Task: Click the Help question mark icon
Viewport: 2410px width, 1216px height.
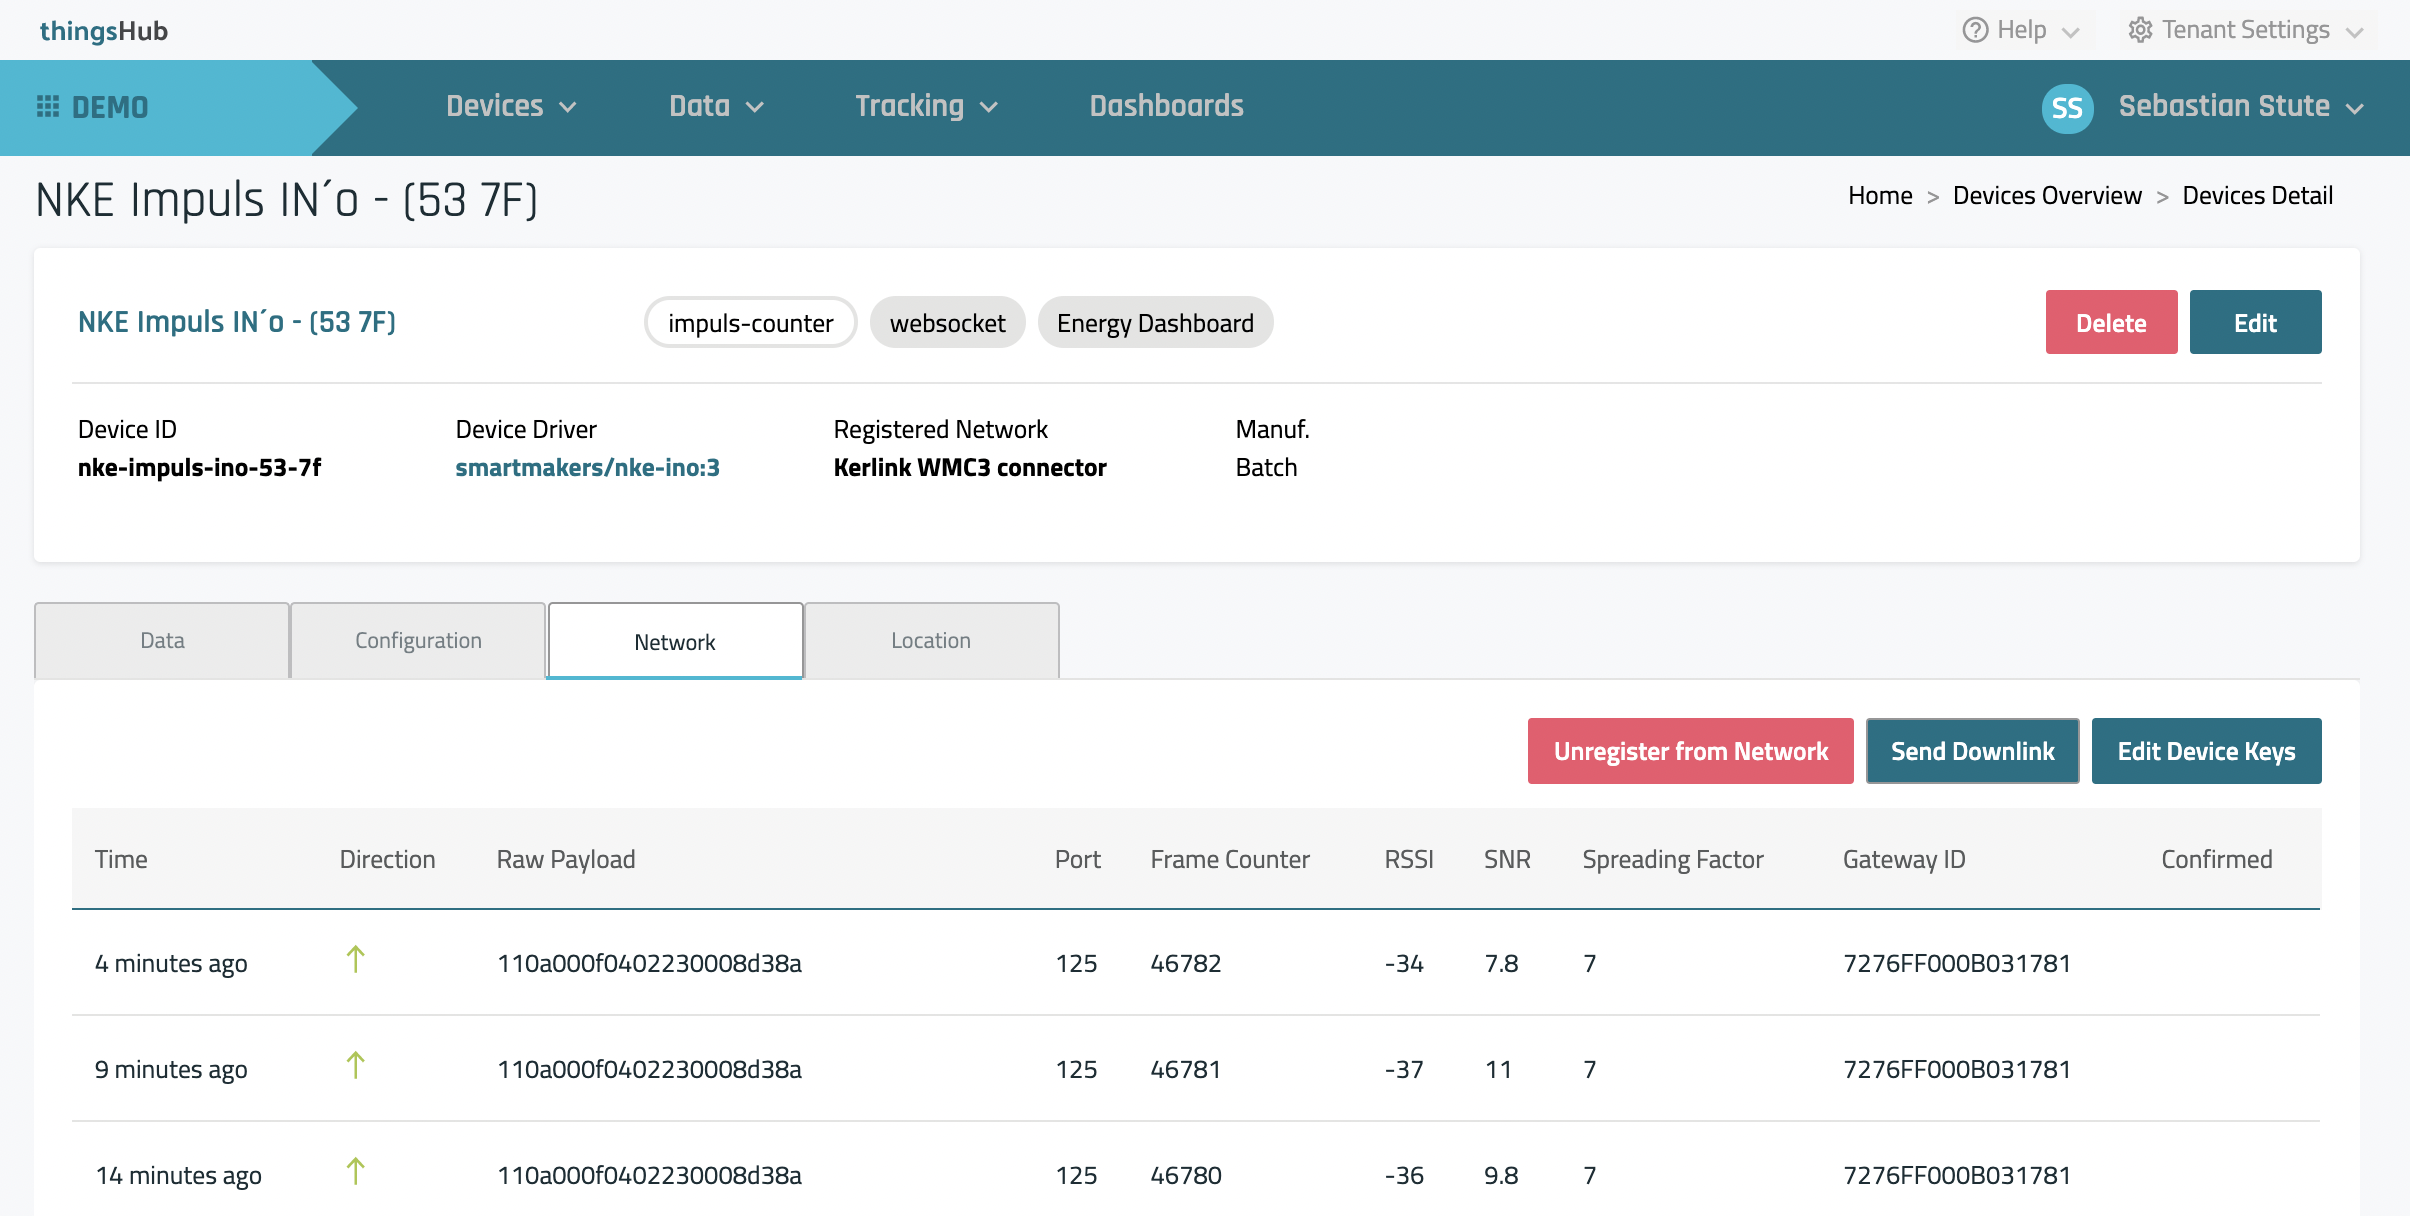Action: pos(1975,30)
